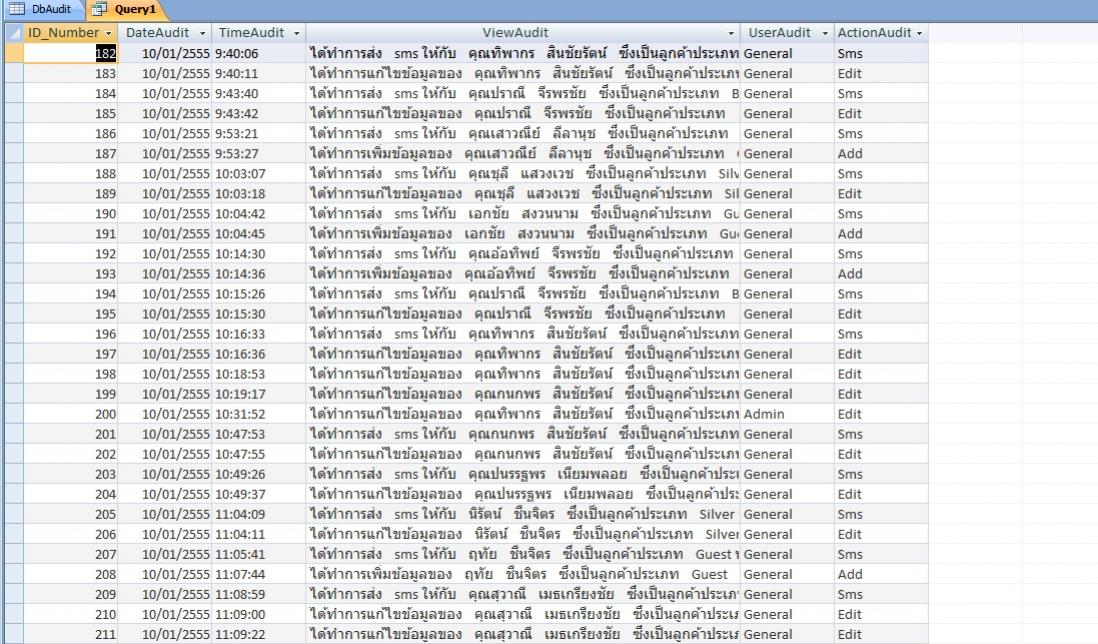Image resolution: width=1098 pixels, height=644 pixels.
Task: Click the time cell 10:03:07
Action: 258,174
